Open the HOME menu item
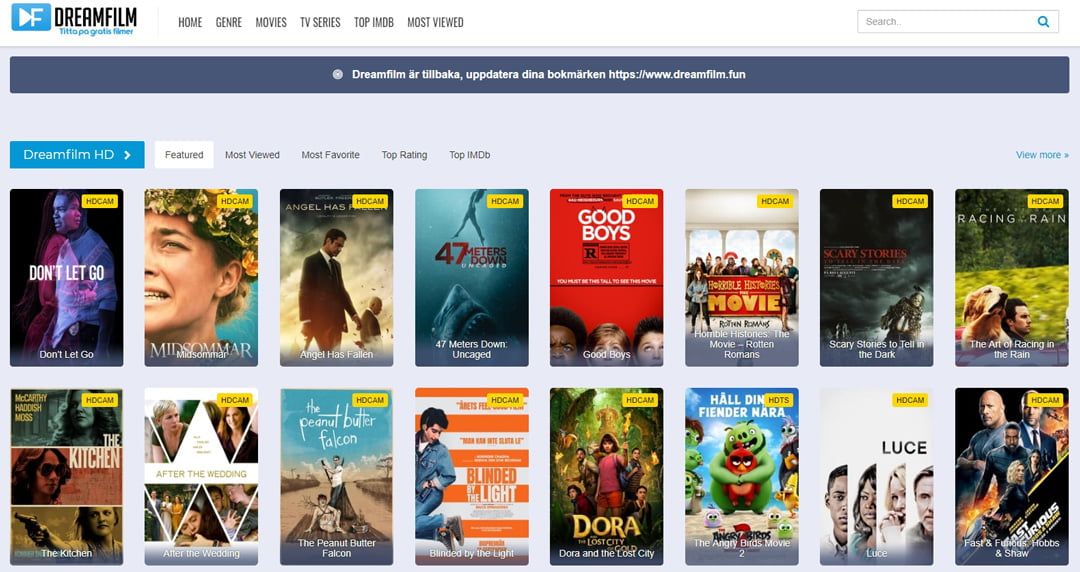Viewport: 1080px width, 572px height. [x=190, y=23]
